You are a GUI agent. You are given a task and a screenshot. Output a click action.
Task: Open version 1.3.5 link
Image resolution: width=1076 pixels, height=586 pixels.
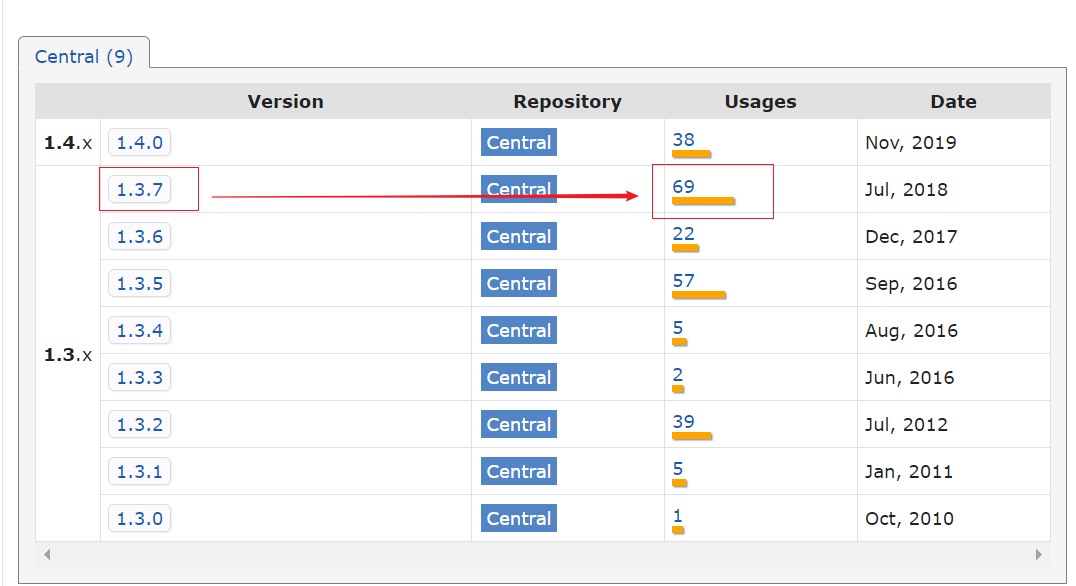(x=139, y=283)
